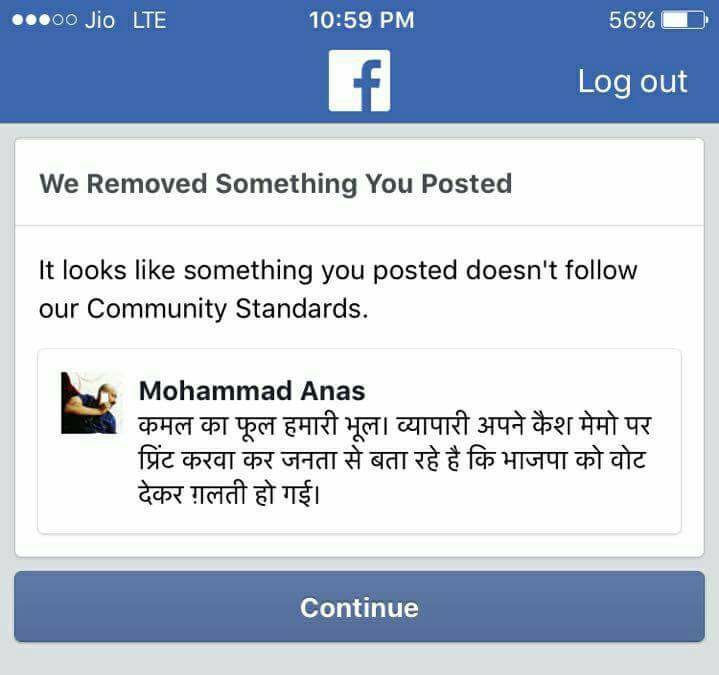The image size is (719, 675).
Task: Tap the 10:59 PM clock
Action: tap(361, 20)
